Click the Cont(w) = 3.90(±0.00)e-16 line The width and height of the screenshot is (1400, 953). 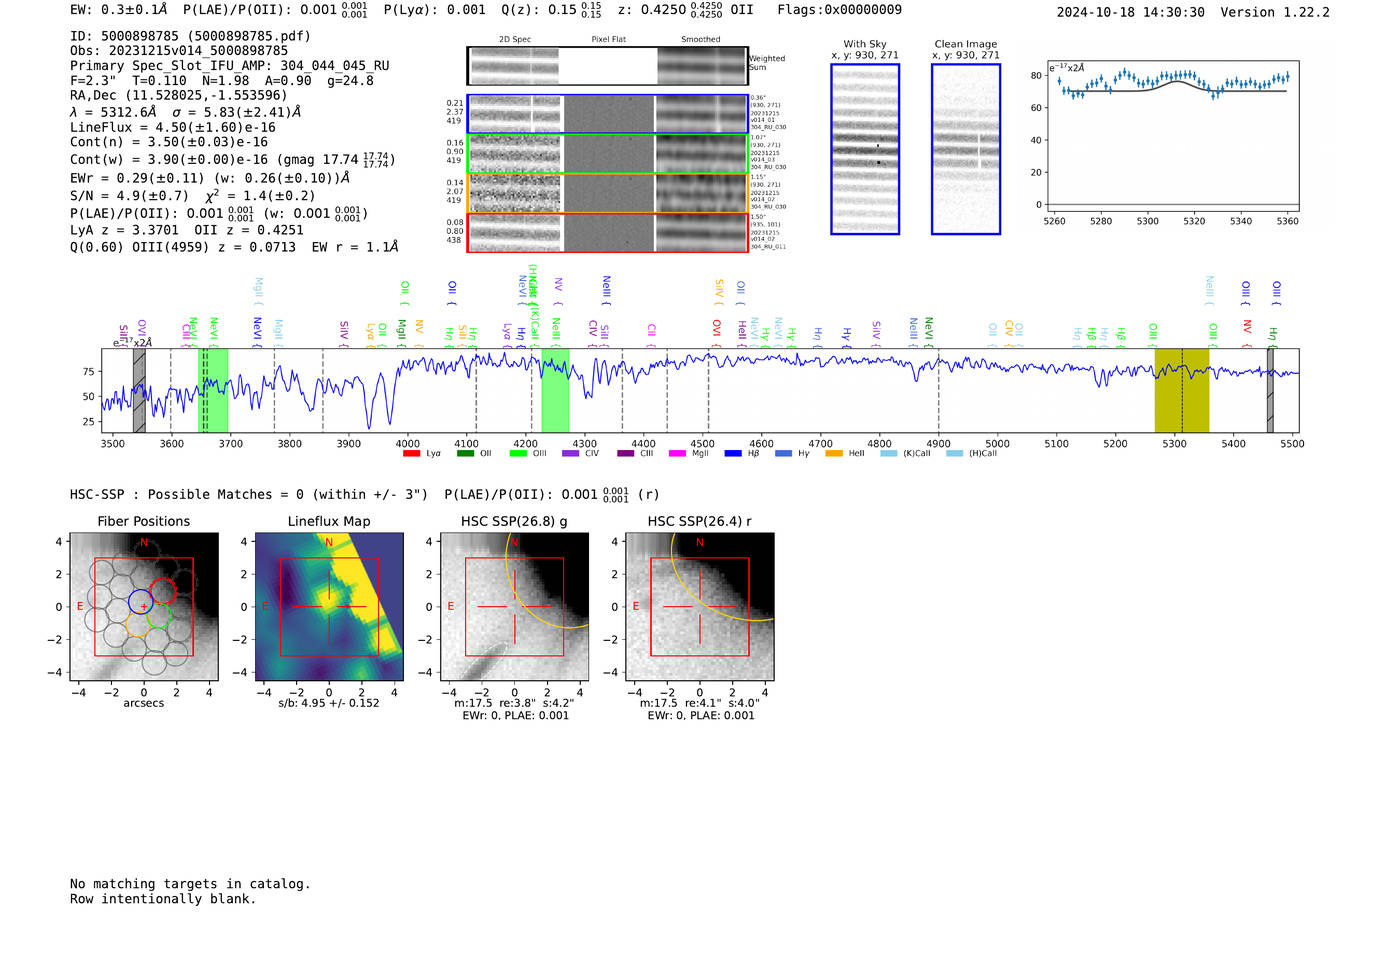(233, 159)
